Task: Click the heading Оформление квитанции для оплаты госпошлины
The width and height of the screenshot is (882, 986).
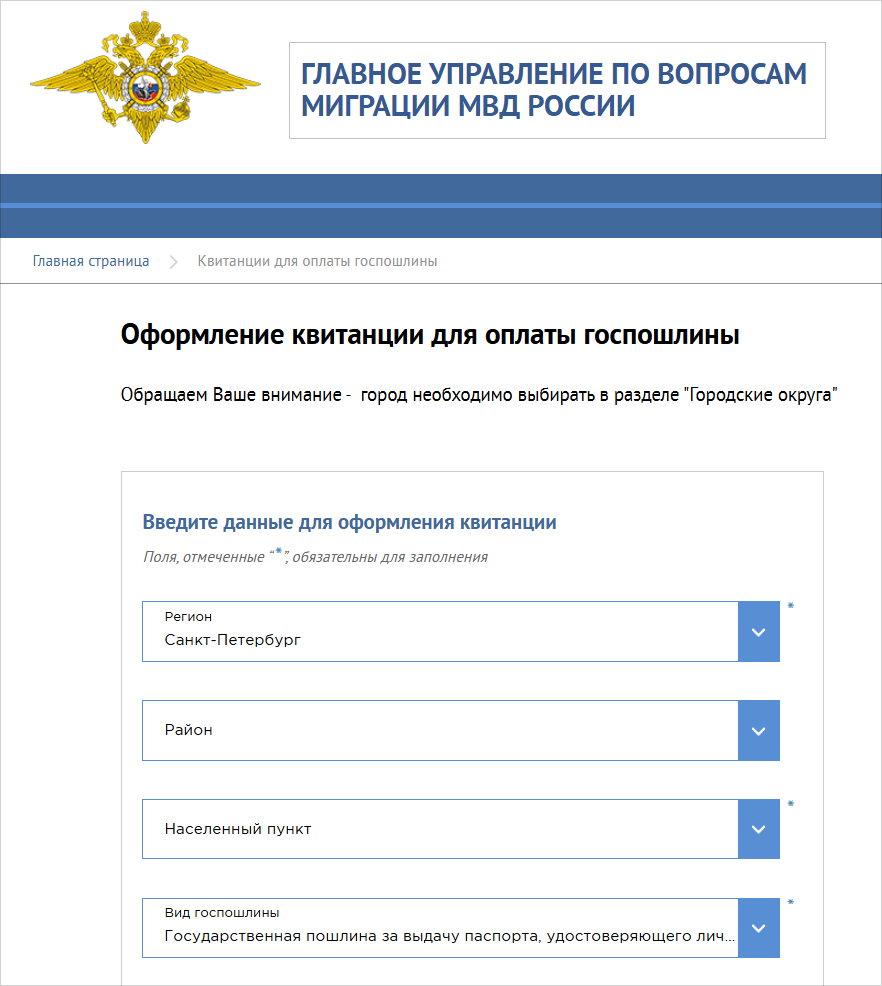Action: (430, 335)
